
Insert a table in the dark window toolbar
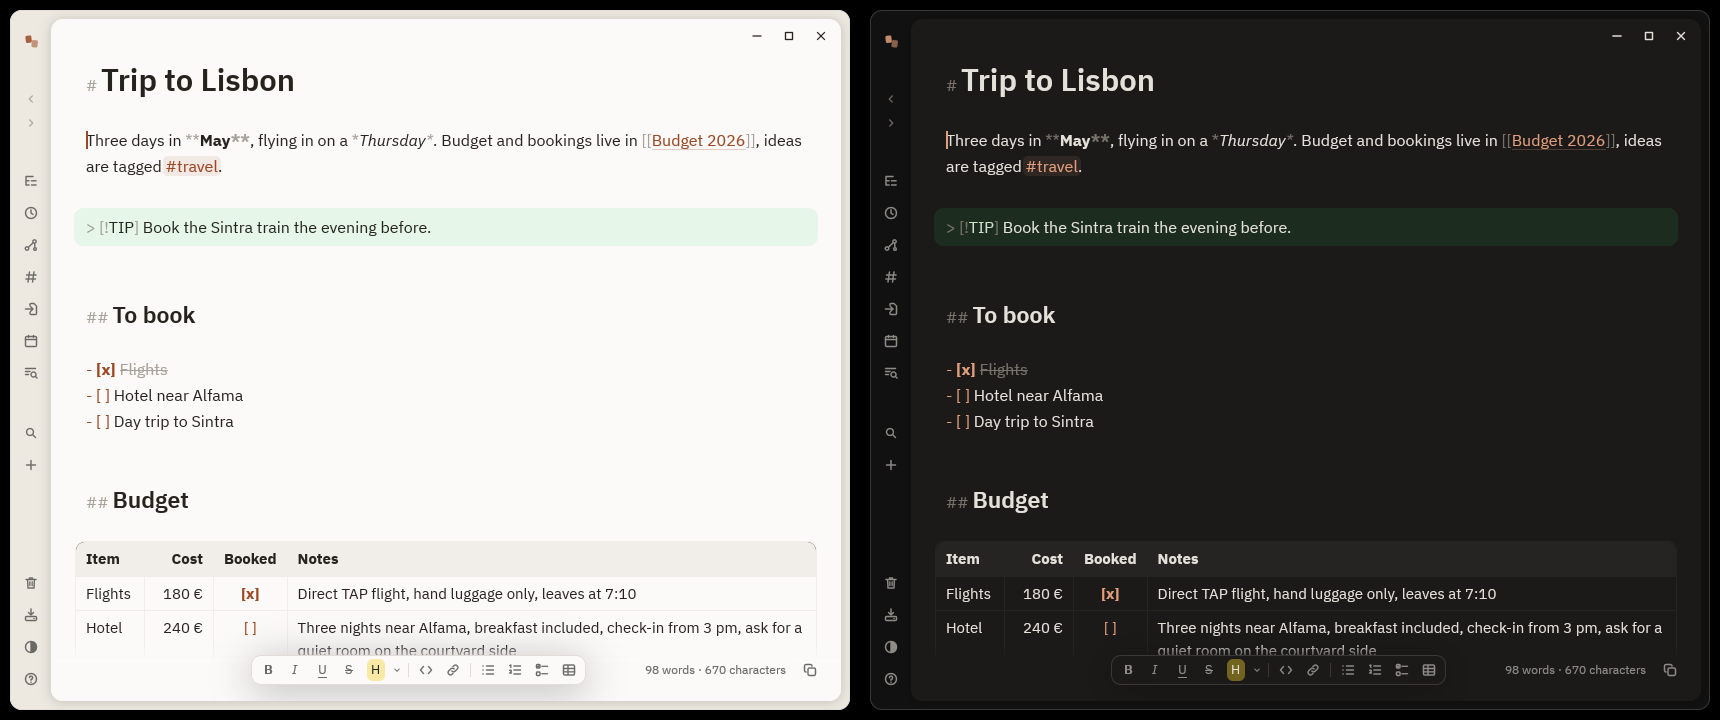[x=1429, y=670]
